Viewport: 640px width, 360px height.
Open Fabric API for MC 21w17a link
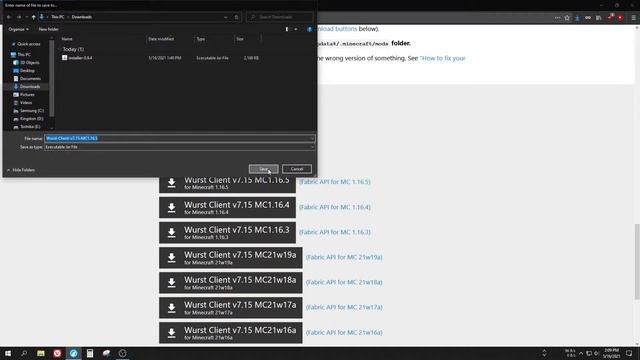pyautogui.click(x=344, y=307)
